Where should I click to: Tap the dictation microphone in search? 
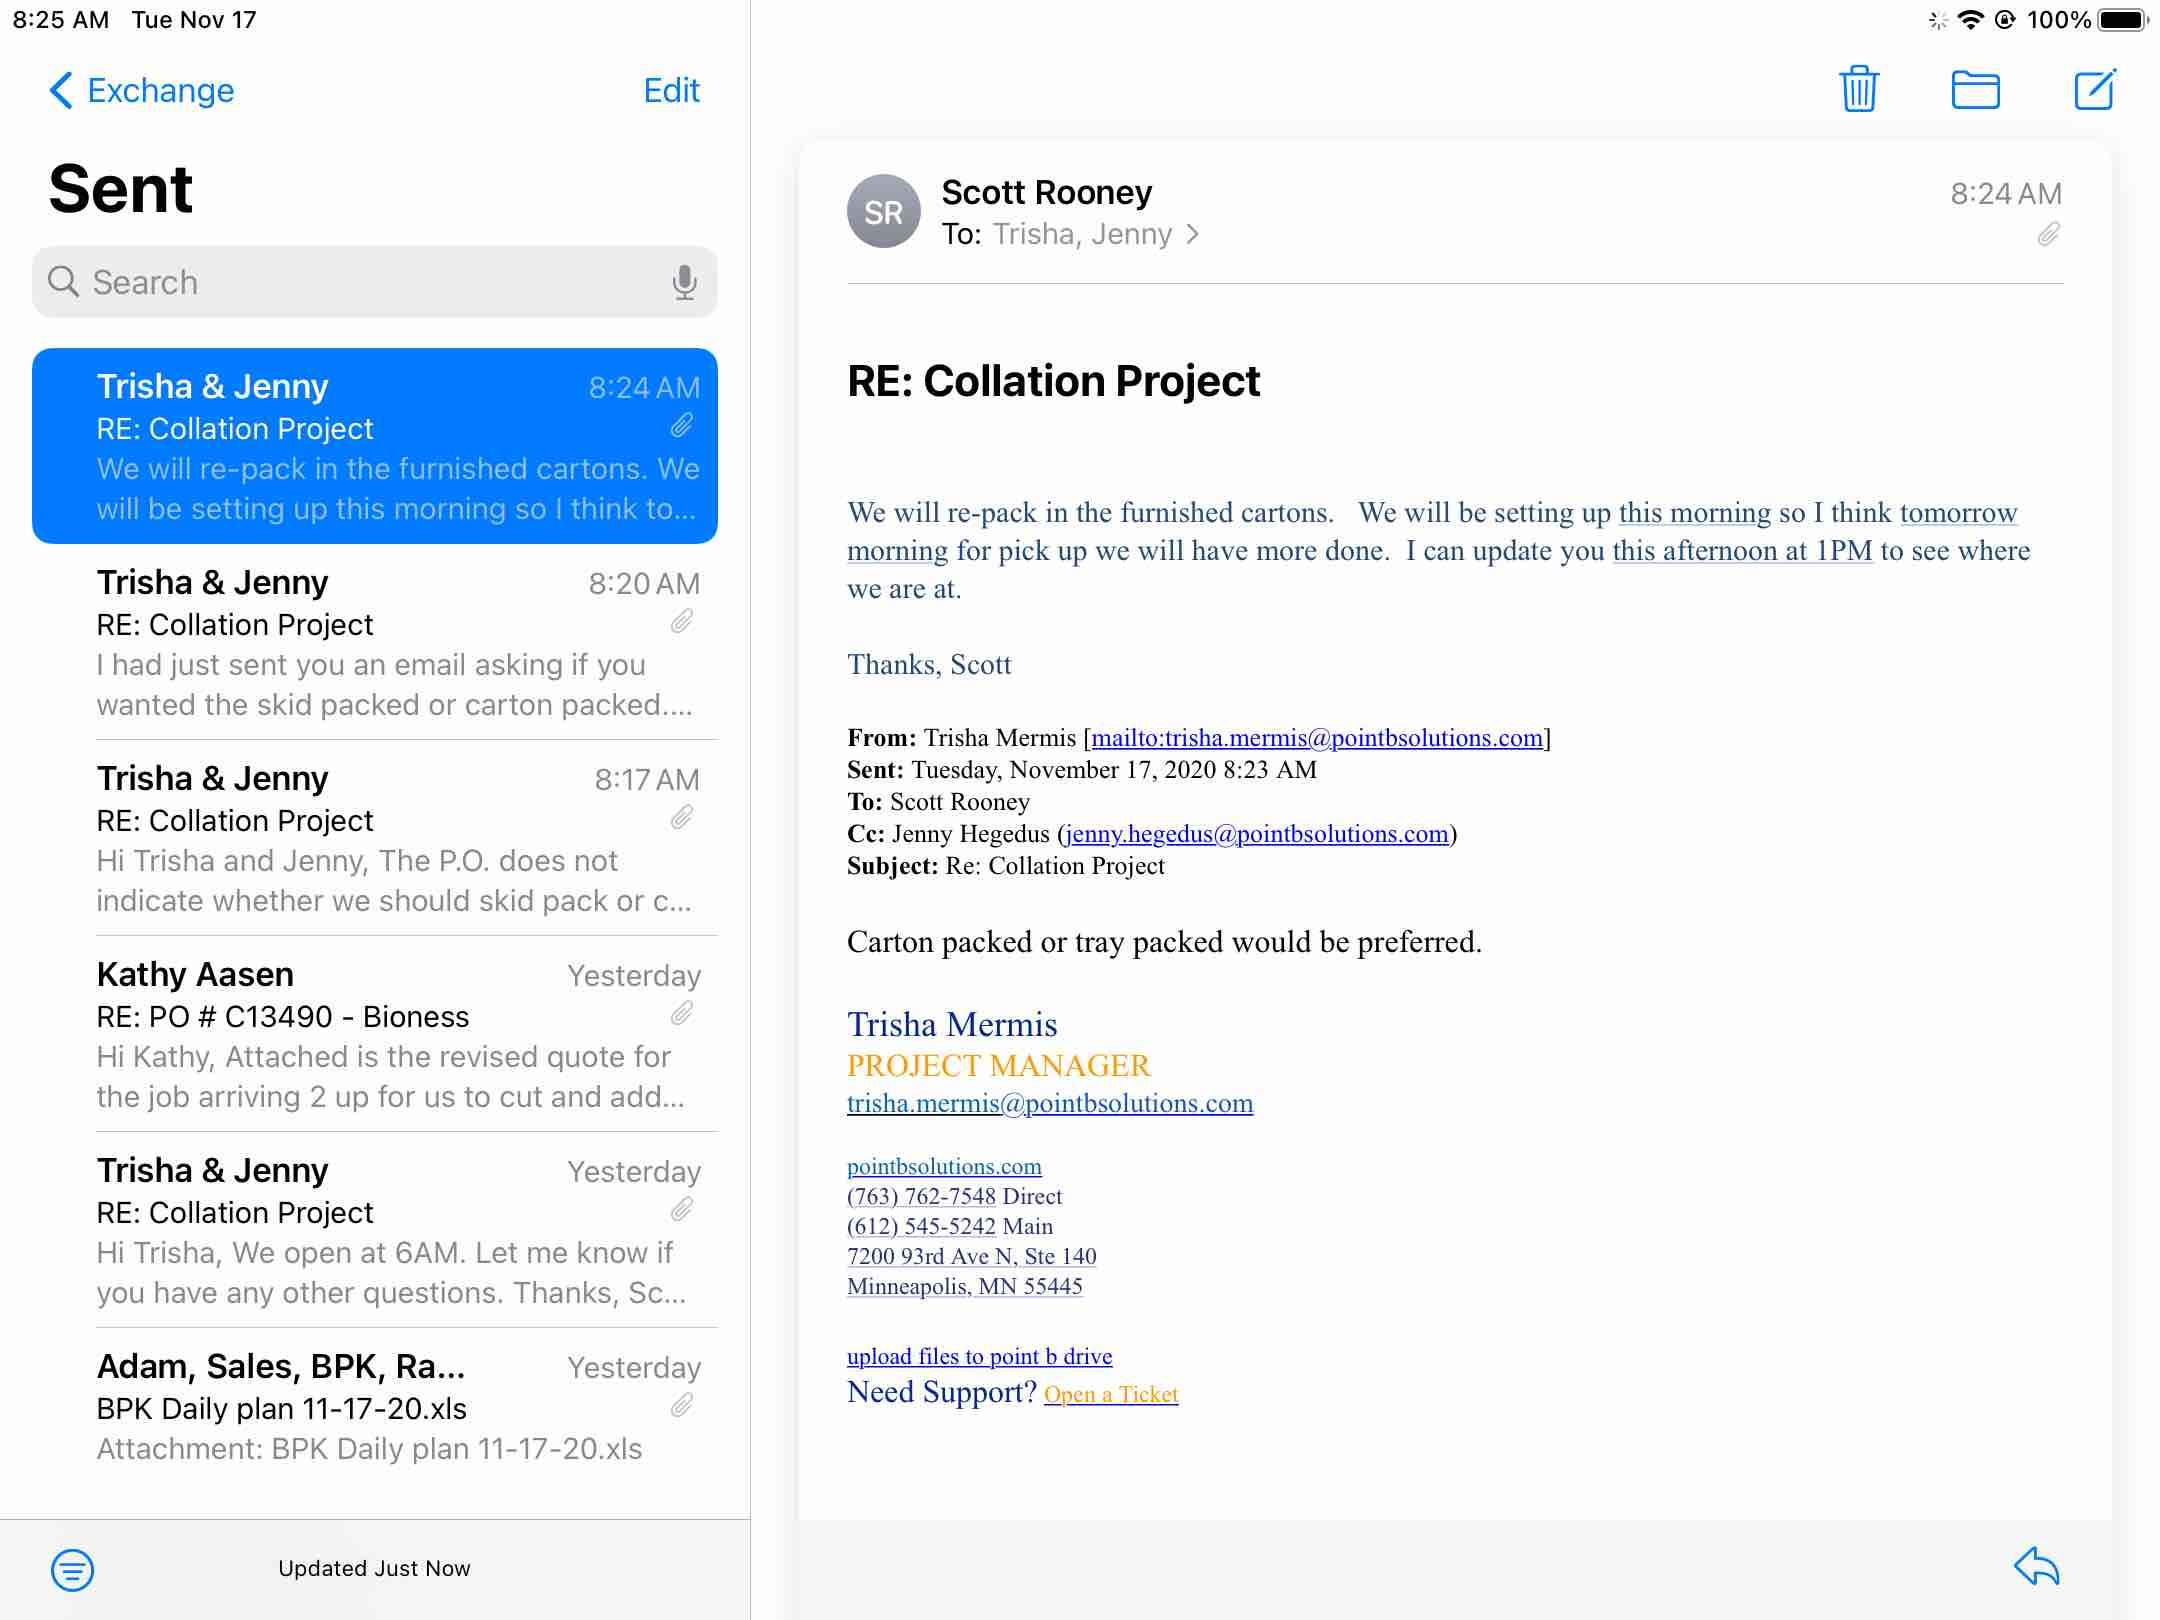click(x=684, y=282)
